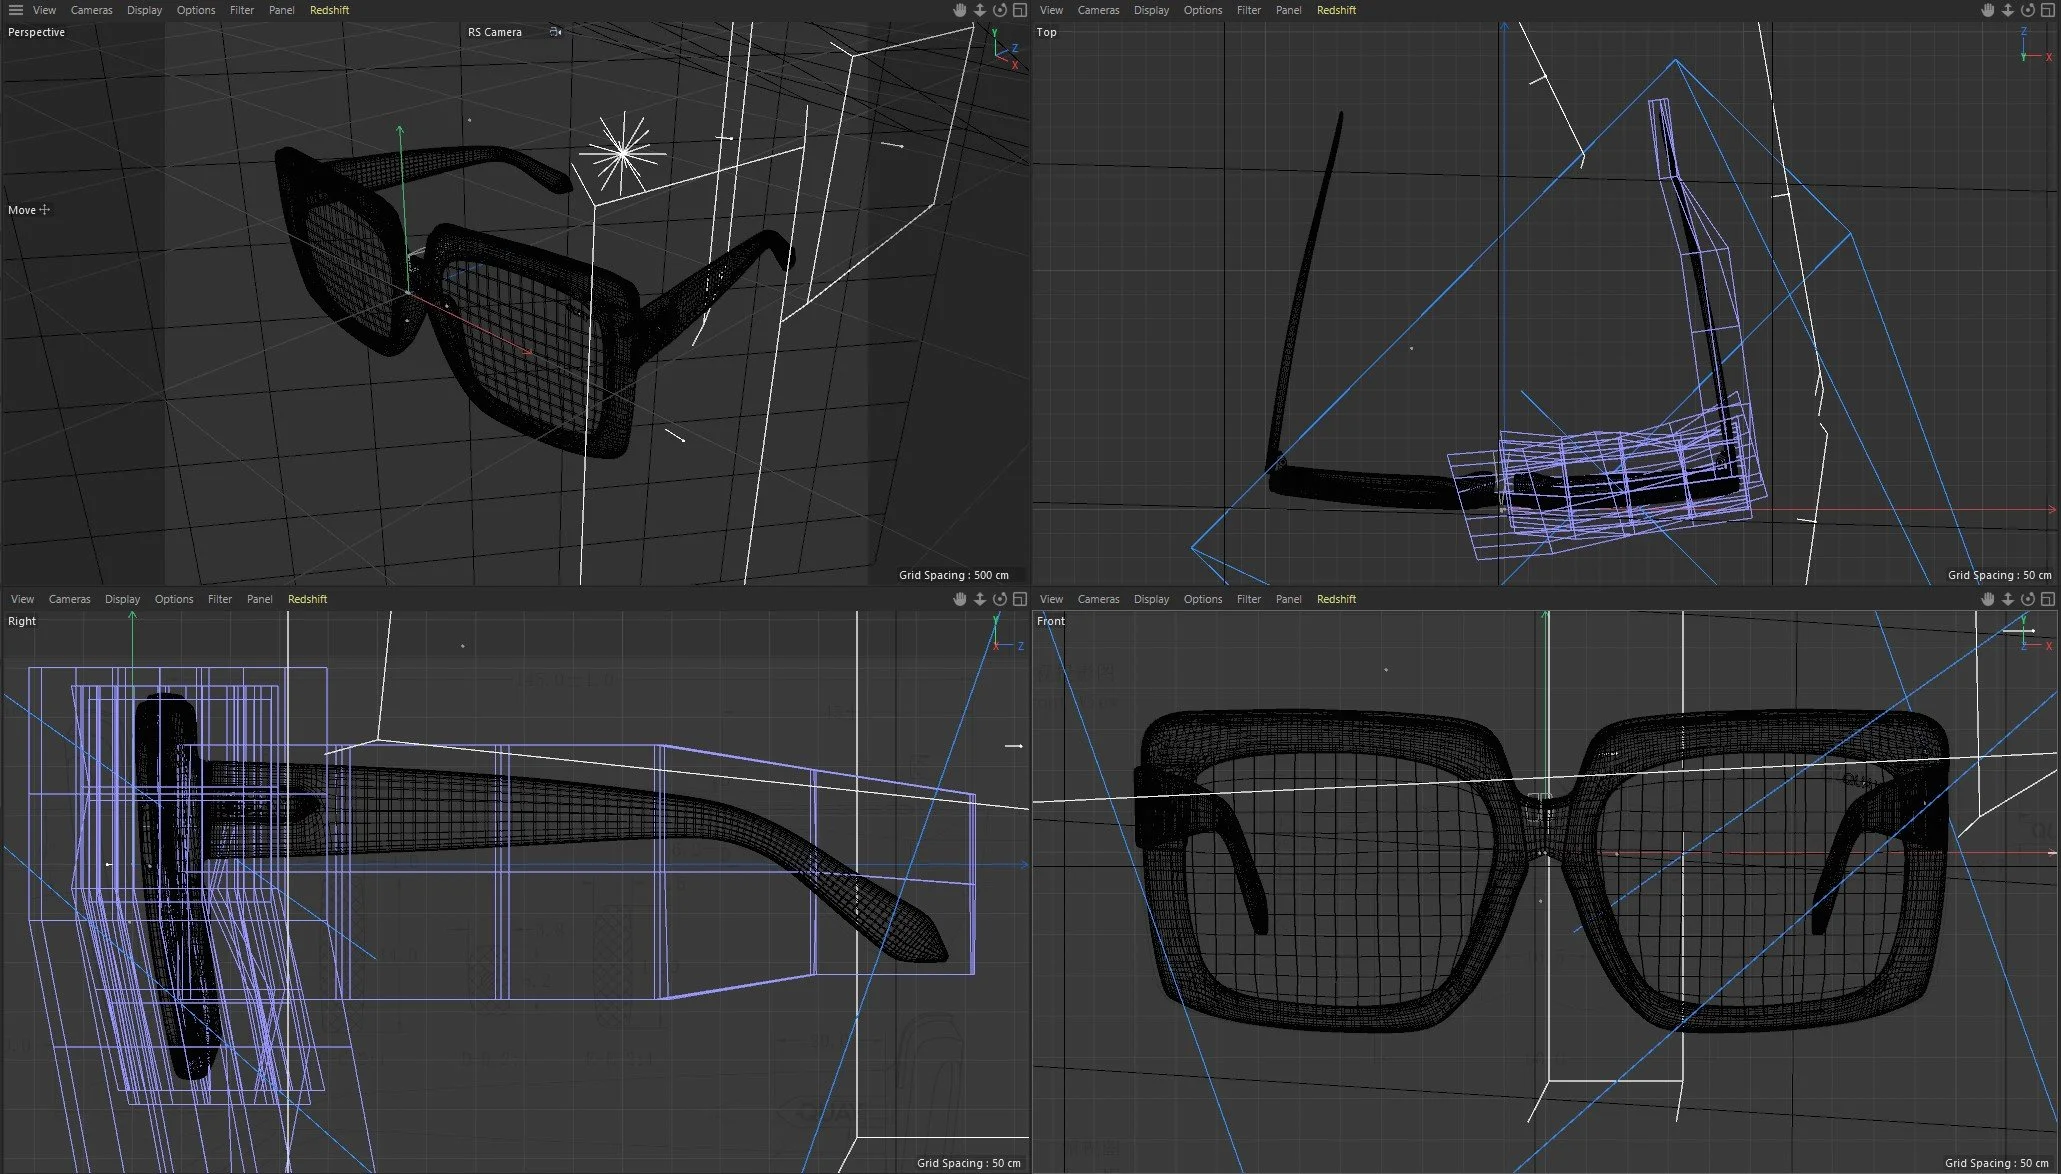Open Redshift menu in the Perspective viewport
This screenshot has height=1174, width=2061.
(329, 10)
